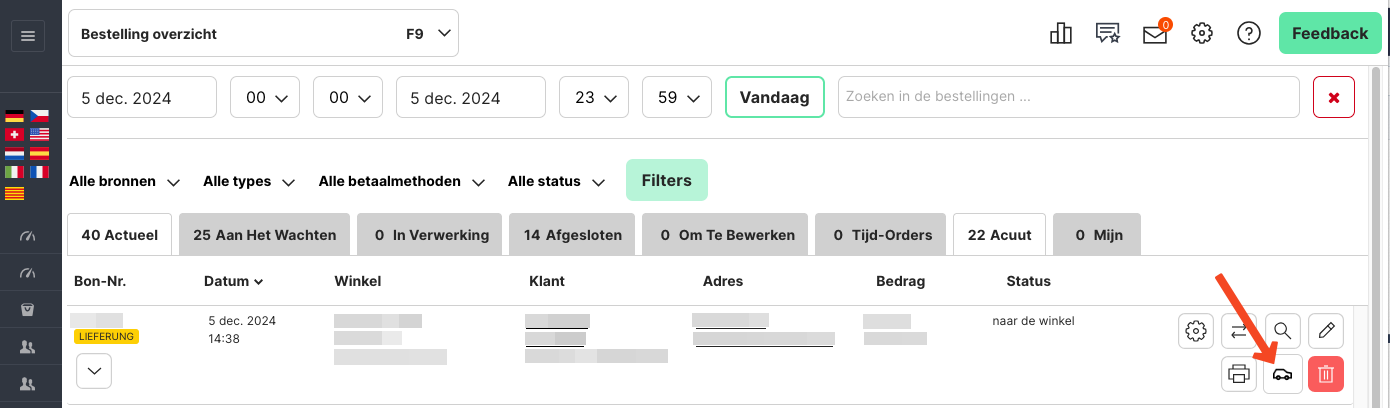Expand the Alle bronnen filter dropdown
This screenshot has width=1390, height=408.
pyautogui.click(x=124, y=182)
